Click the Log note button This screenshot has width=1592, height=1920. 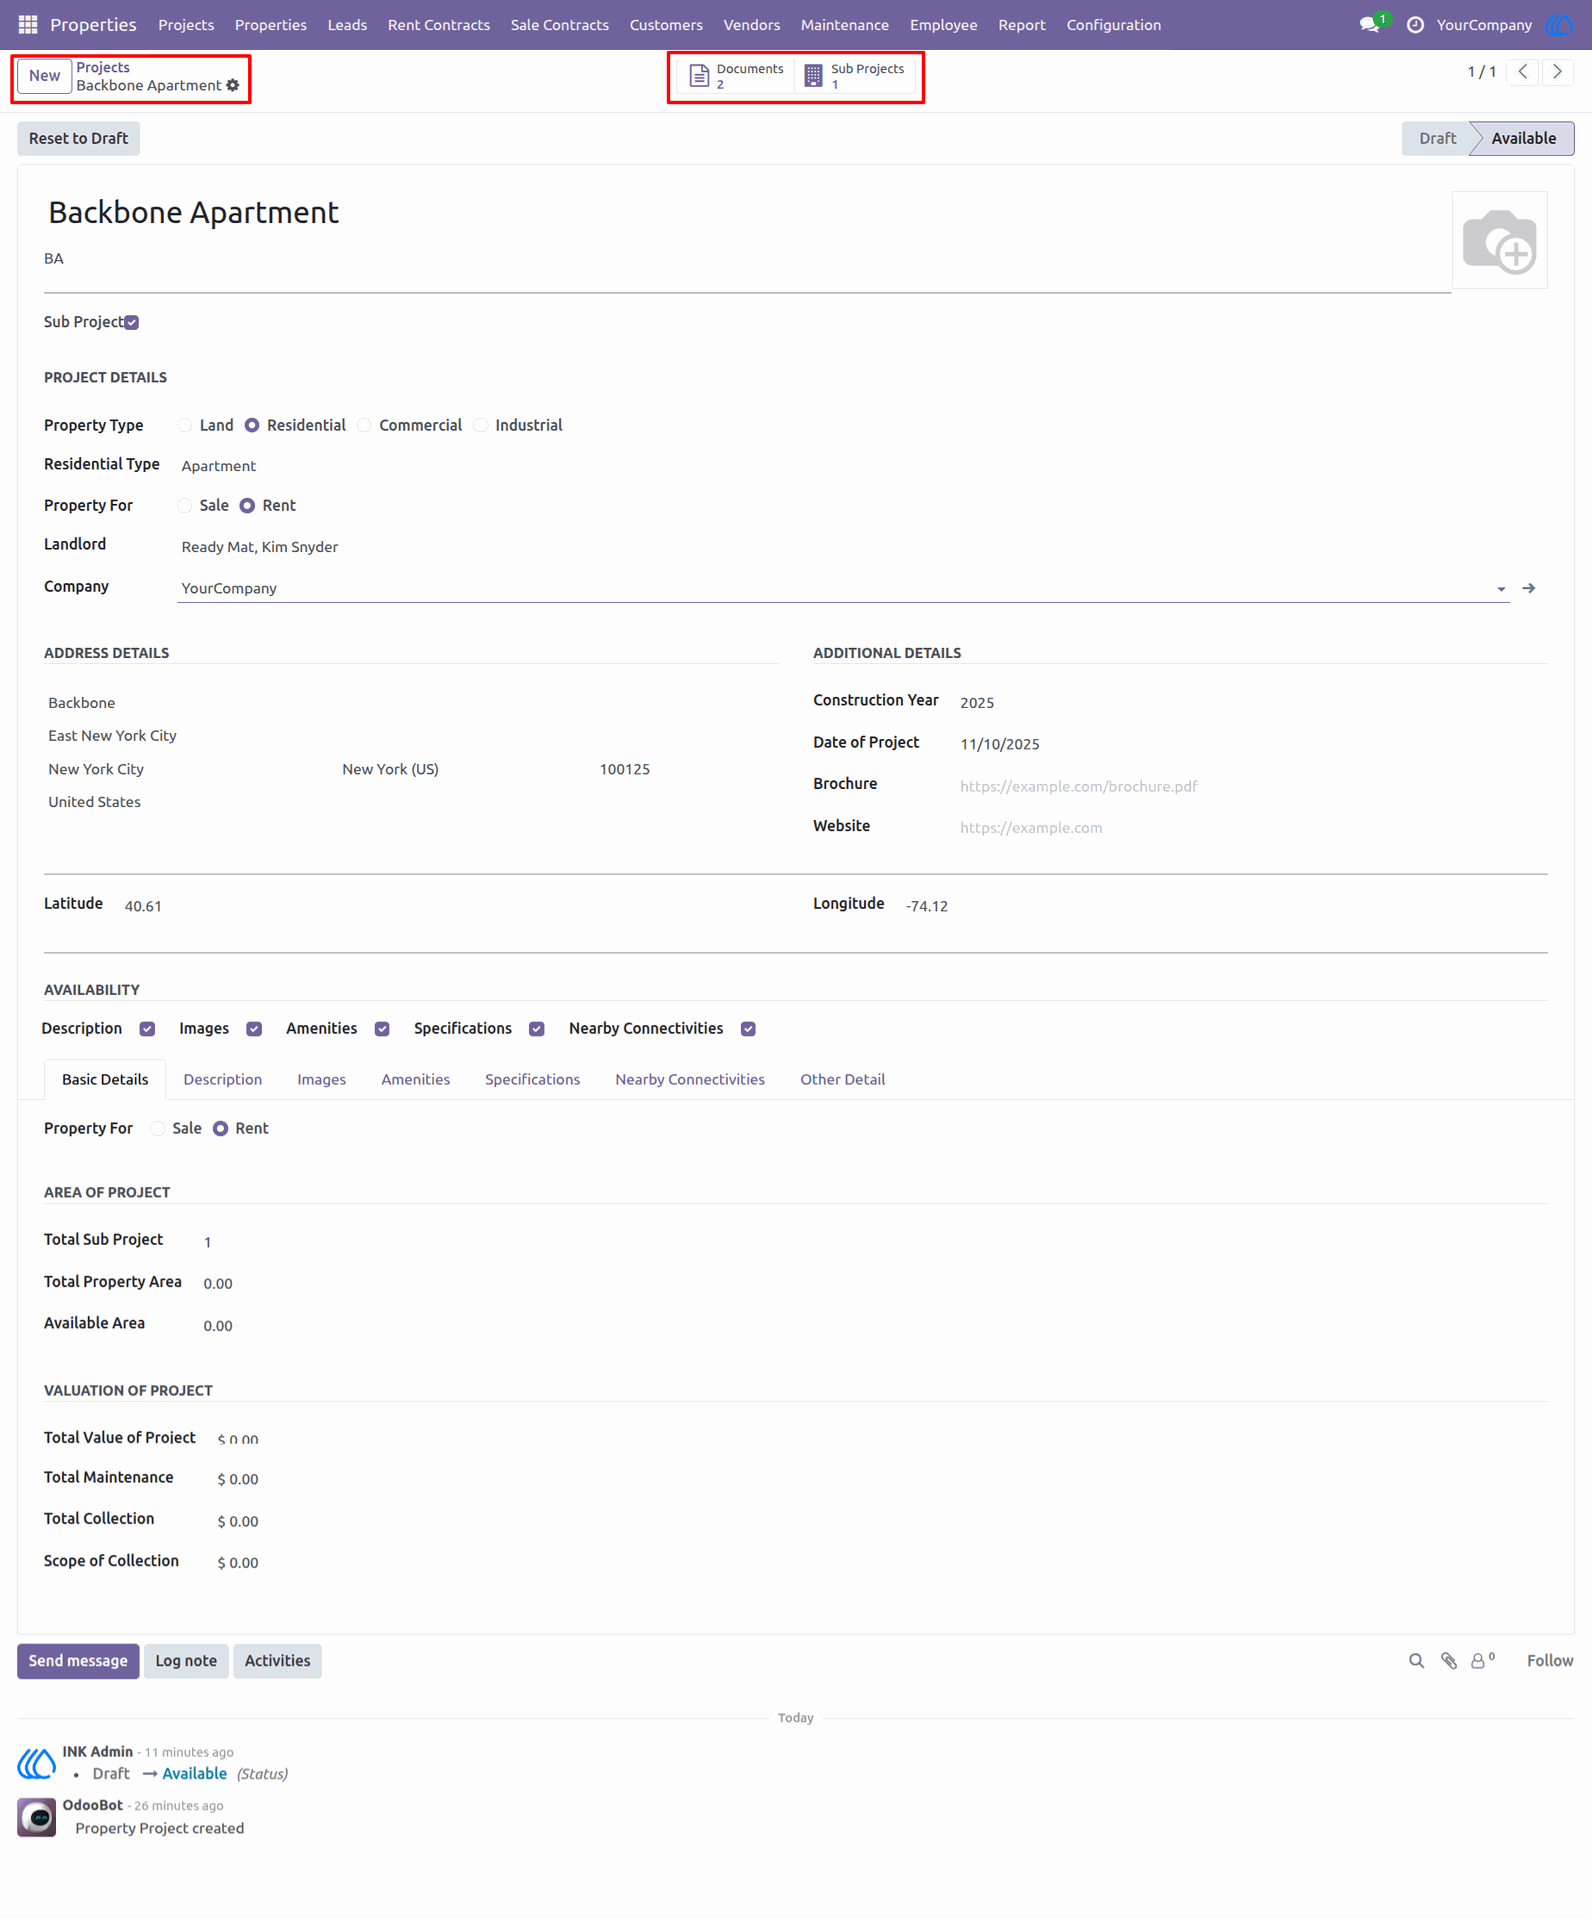[186, 1661]
